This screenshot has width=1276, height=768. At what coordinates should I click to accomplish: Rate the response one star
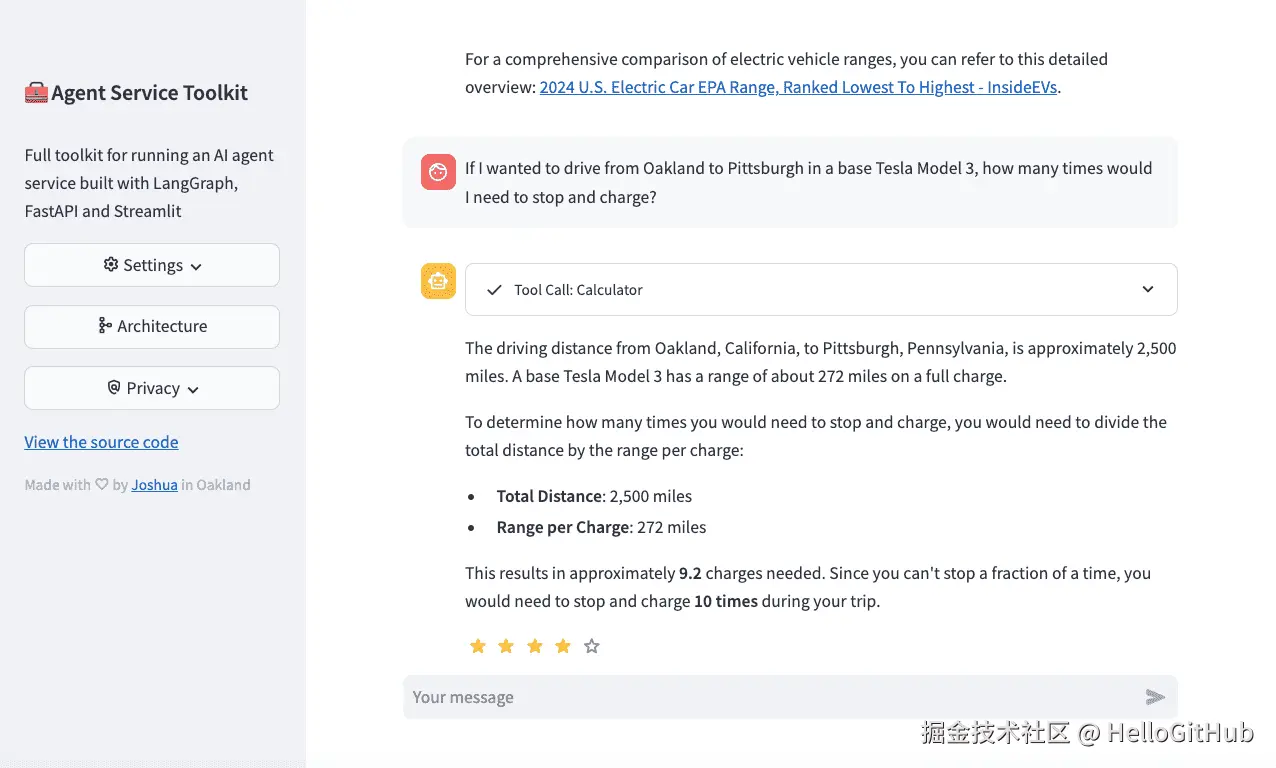[478, 646]
